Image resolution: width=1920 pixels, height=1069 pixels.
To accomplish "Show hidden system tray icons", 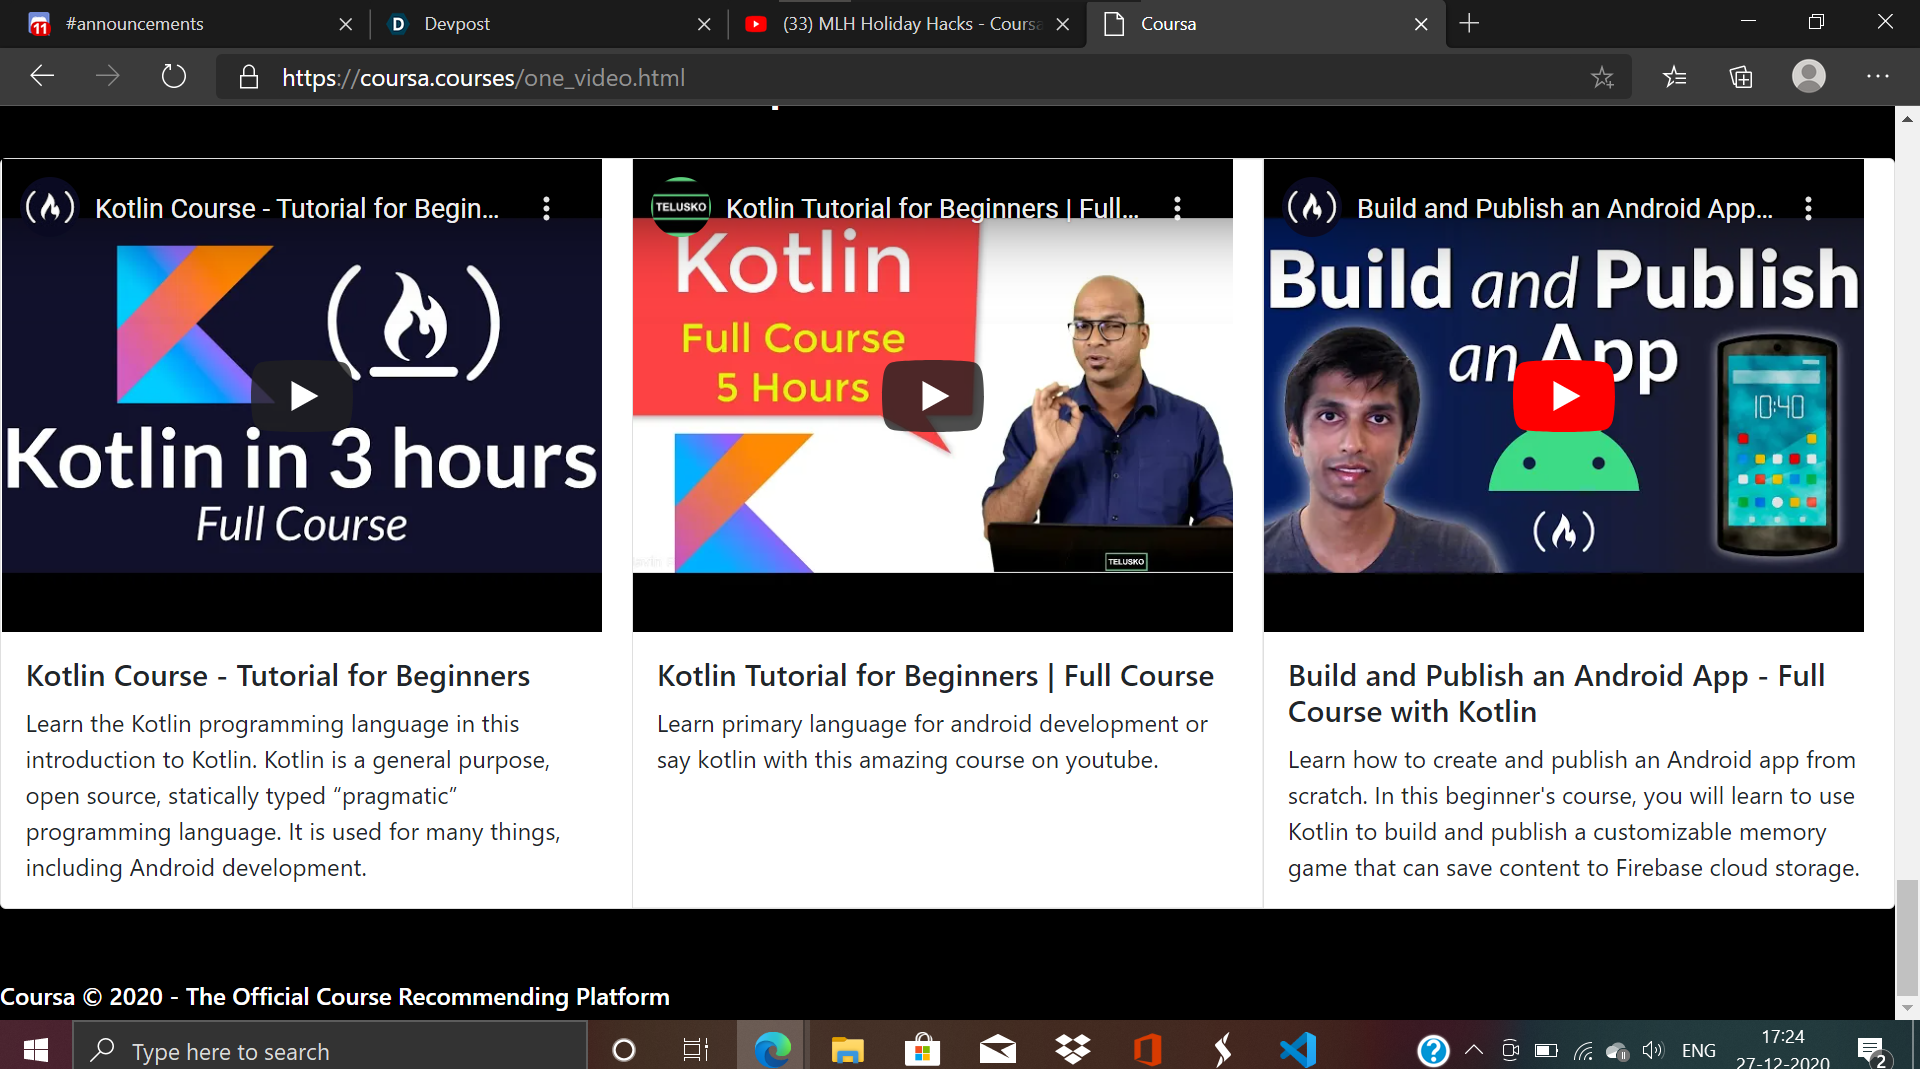I will 1474,1050.
